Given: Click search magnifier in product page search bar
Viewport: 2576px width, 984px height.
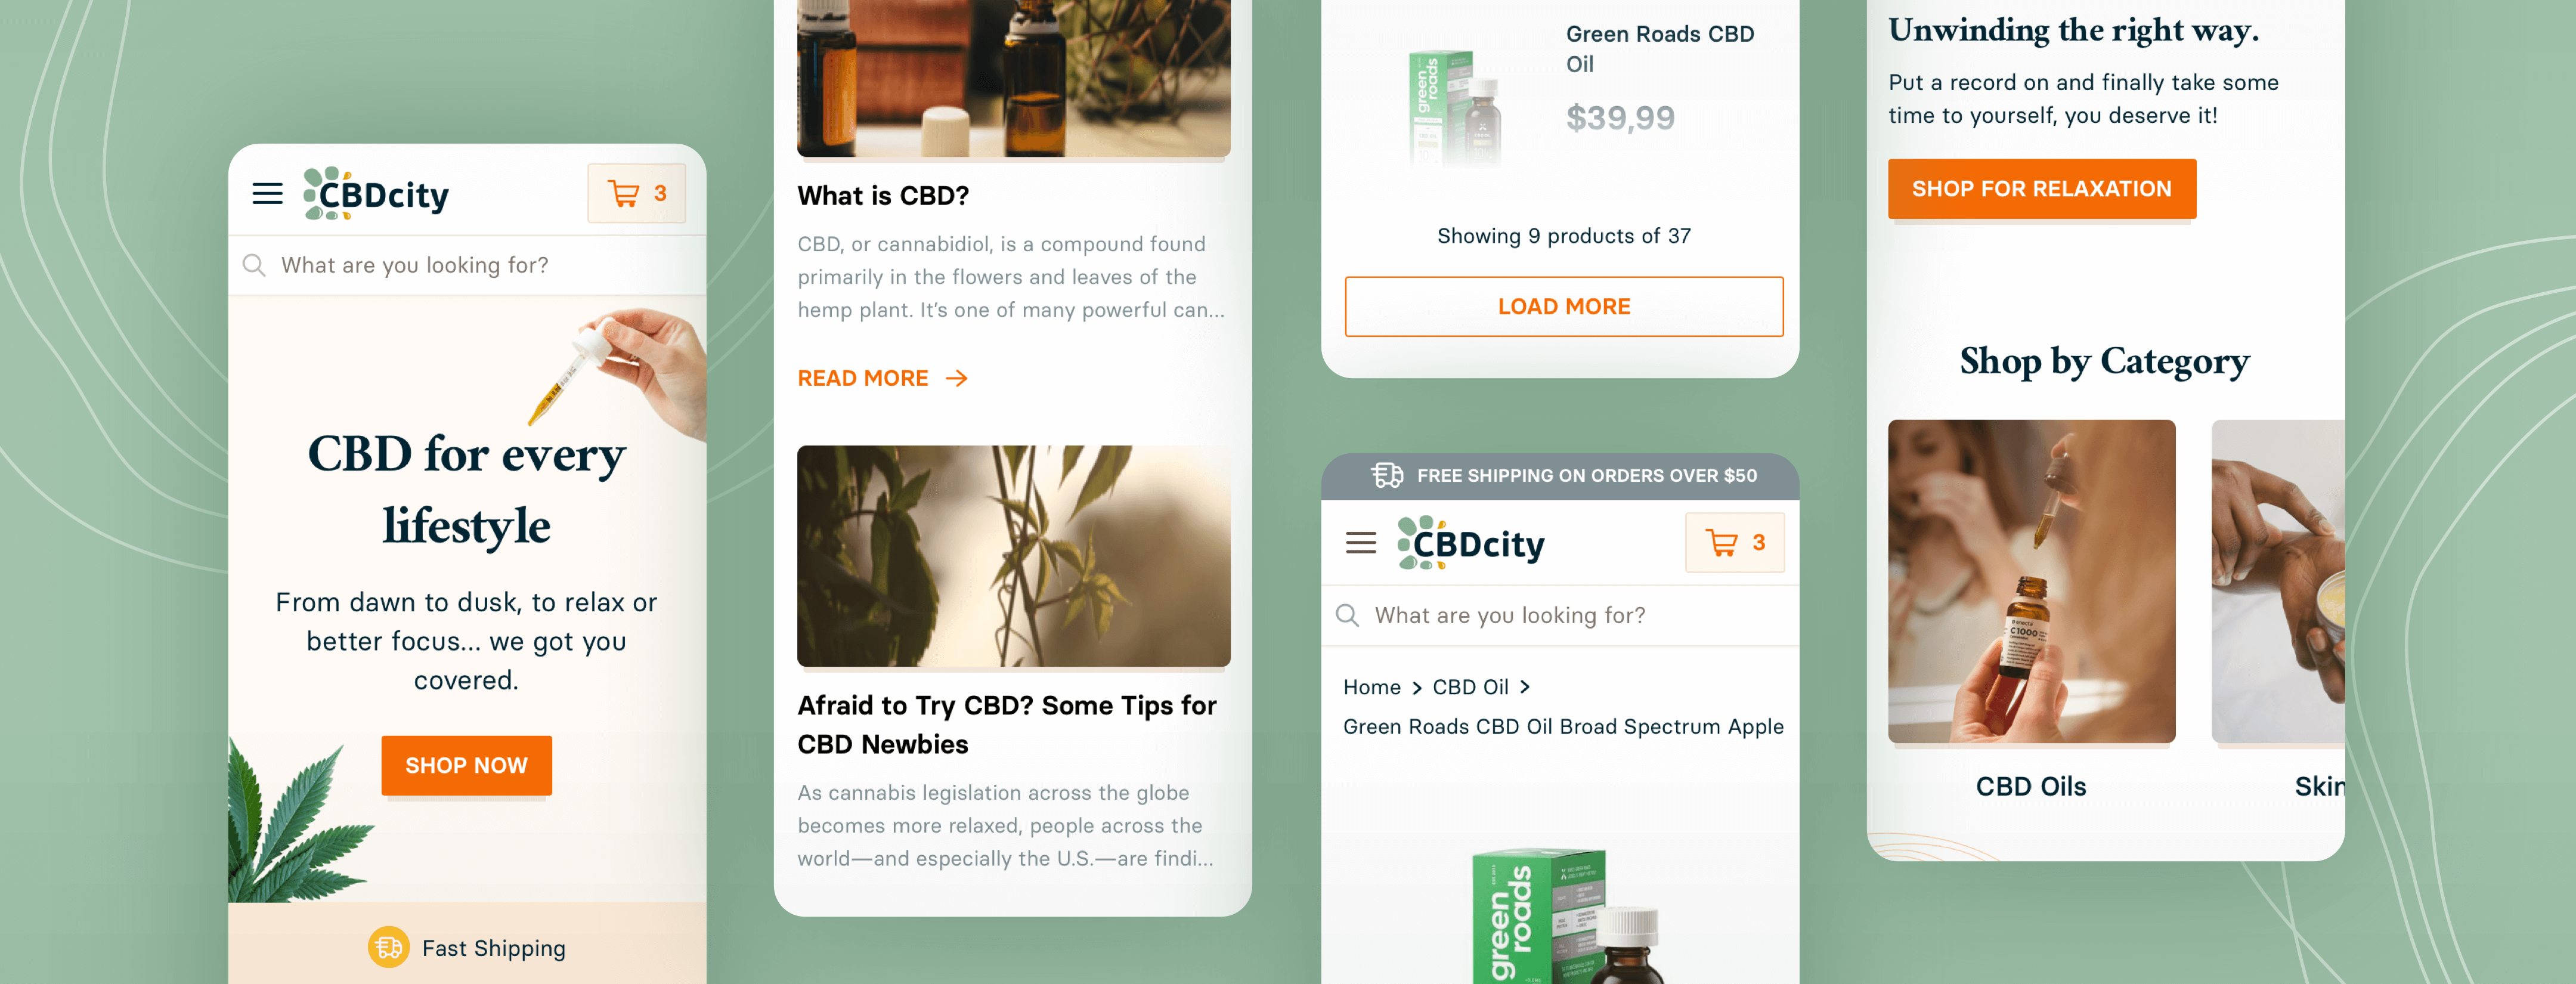Looking at the screenshot, I should (1347, 615).
